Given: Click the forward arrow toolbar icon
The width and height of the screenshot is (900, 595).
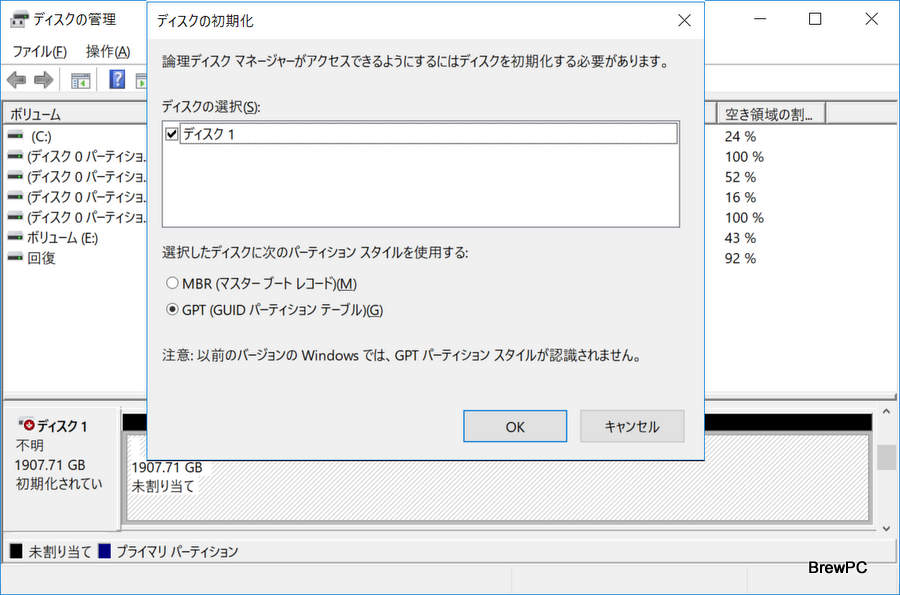Looking at the screenshot, I should pos(43,80).
